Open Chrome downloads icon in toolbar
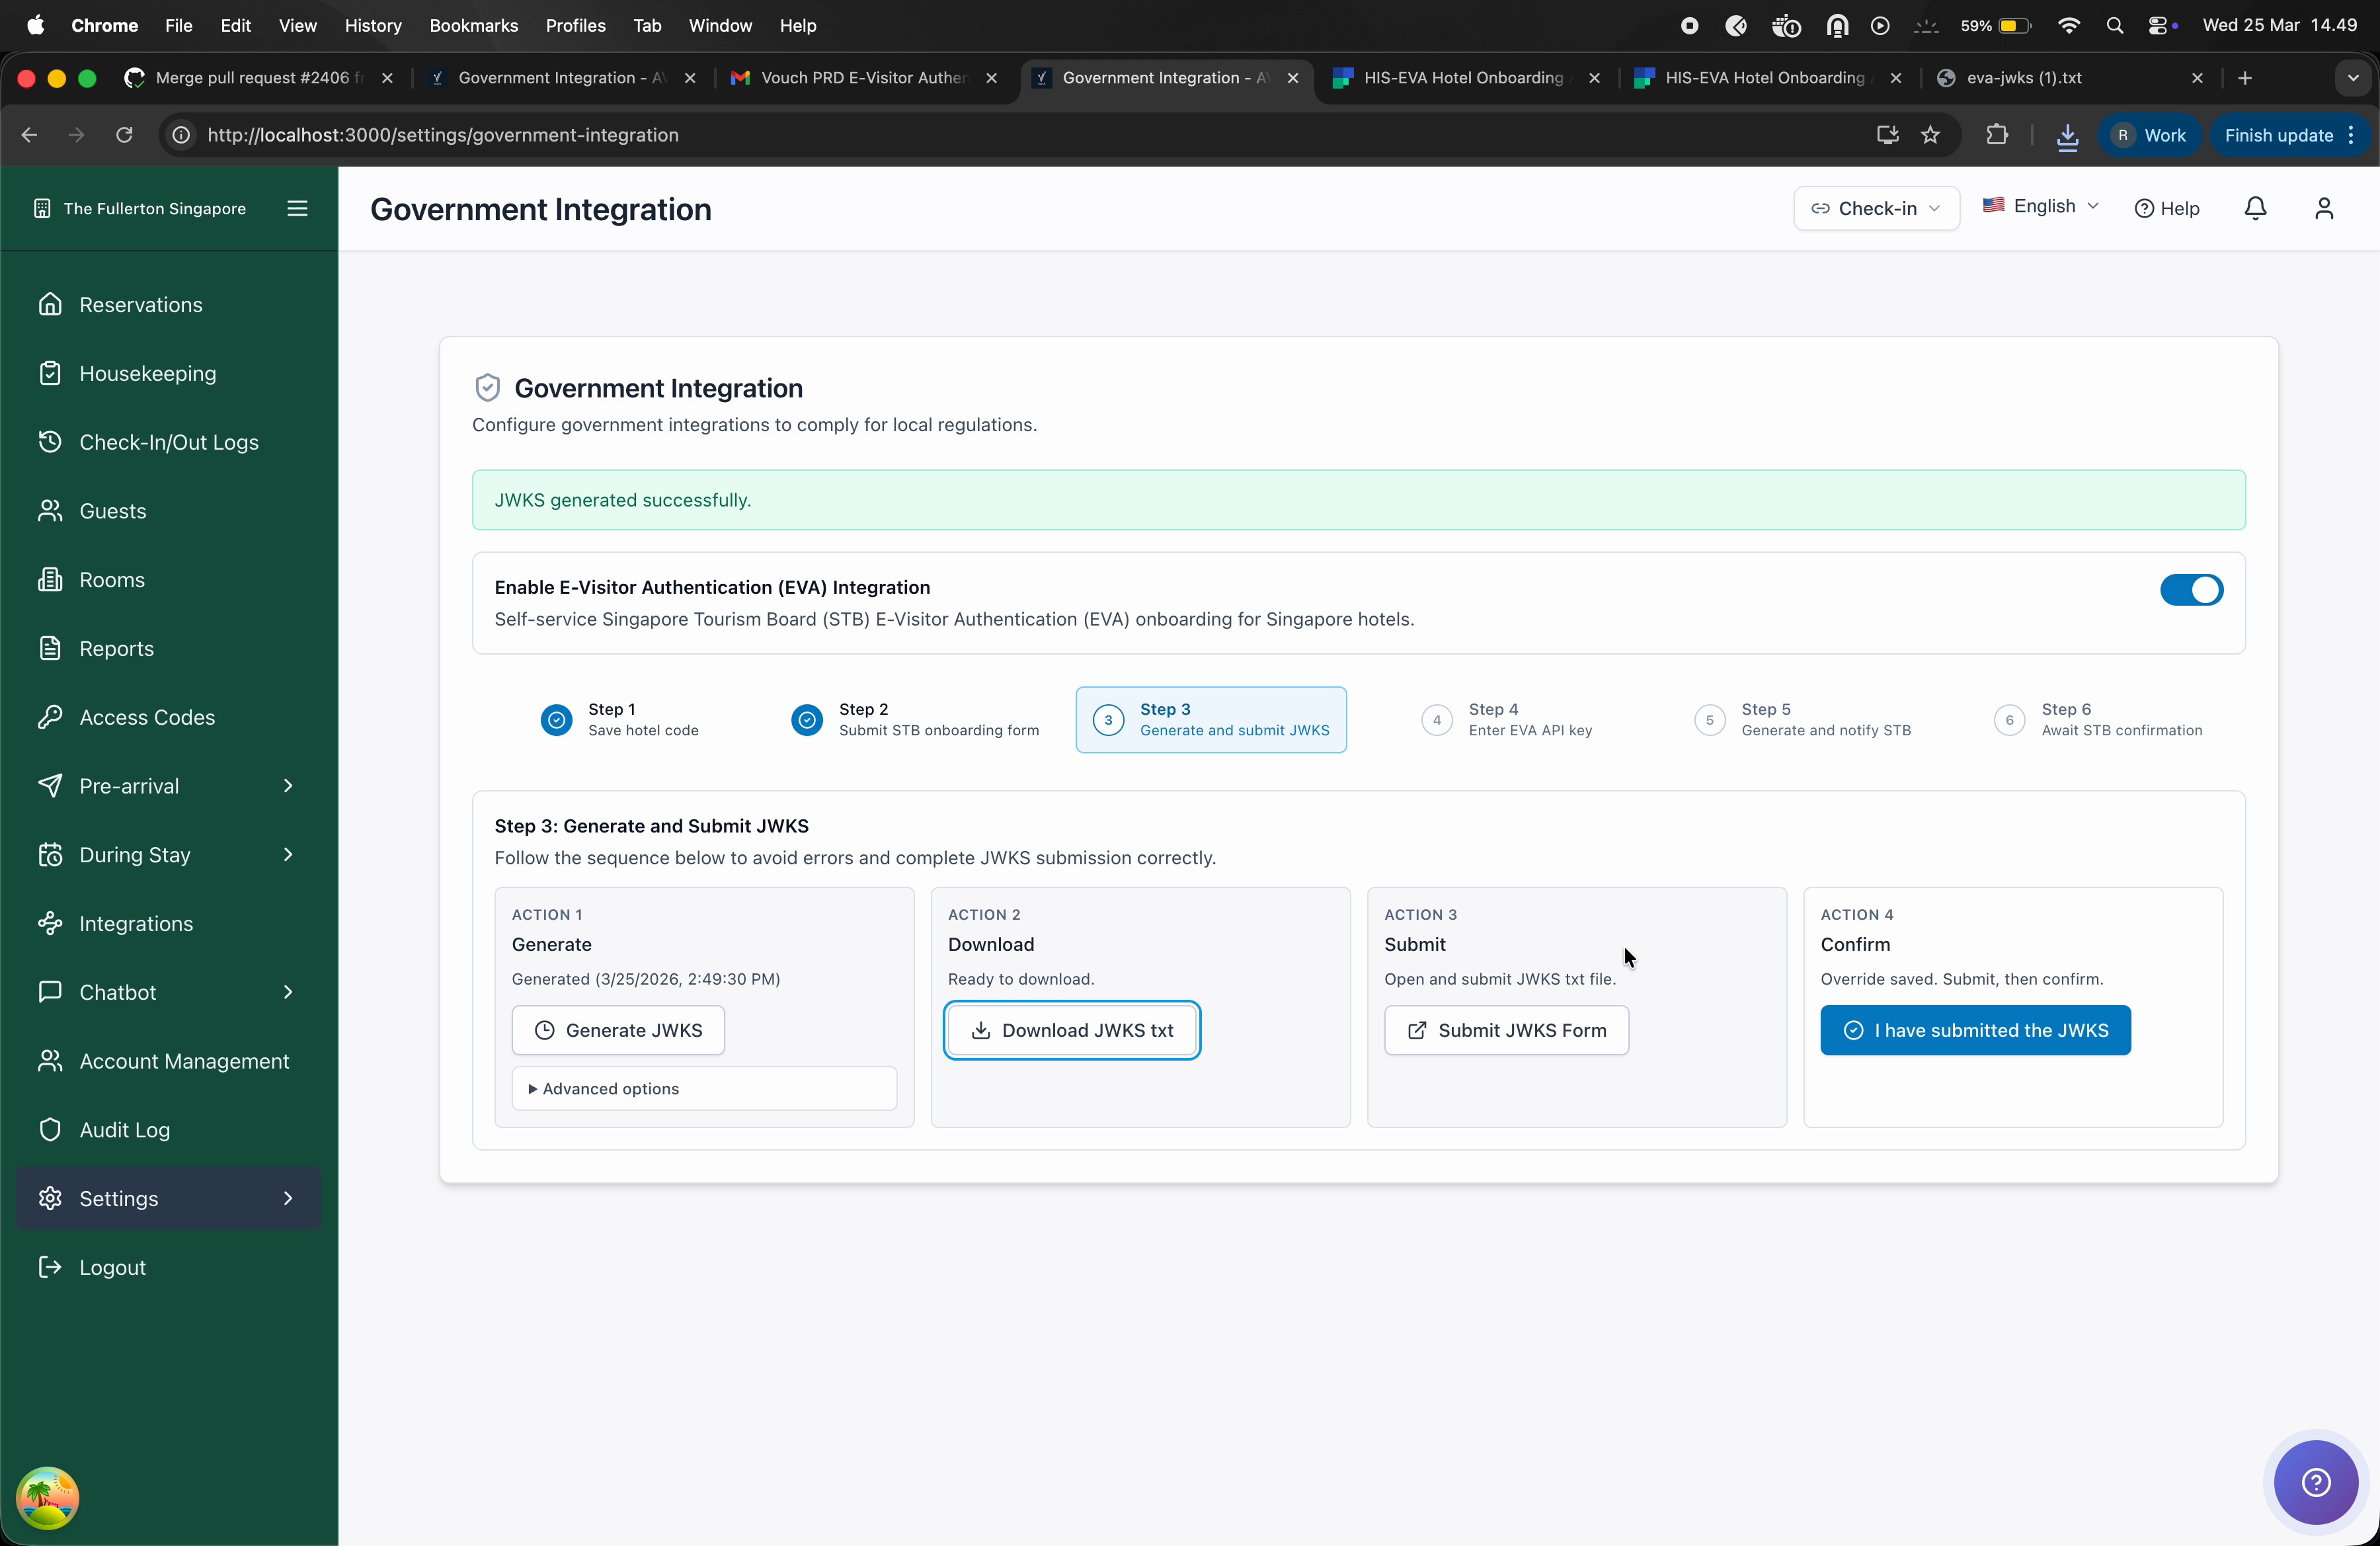The width and height of the screenshot is (2380, 1546). [2067, 135]
